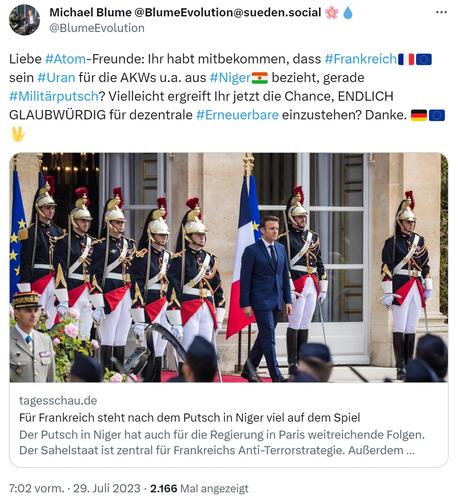Open Michael Blume's profile avatar

[x=24, y=20]
